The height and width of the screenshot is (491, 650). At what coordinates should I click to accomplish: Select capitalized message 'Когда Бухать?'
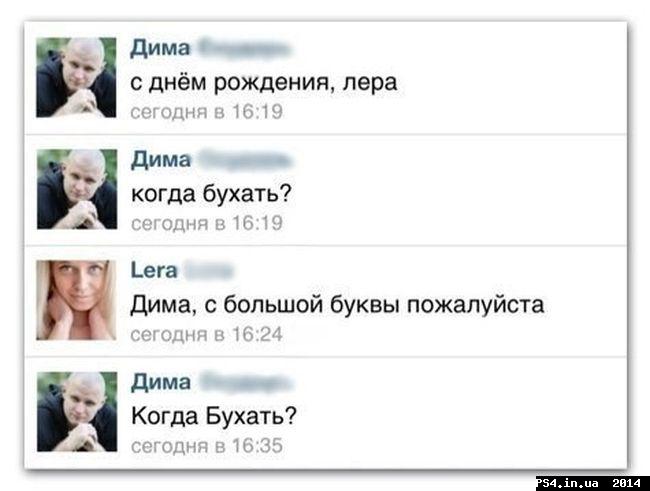(x=214, y=416)
